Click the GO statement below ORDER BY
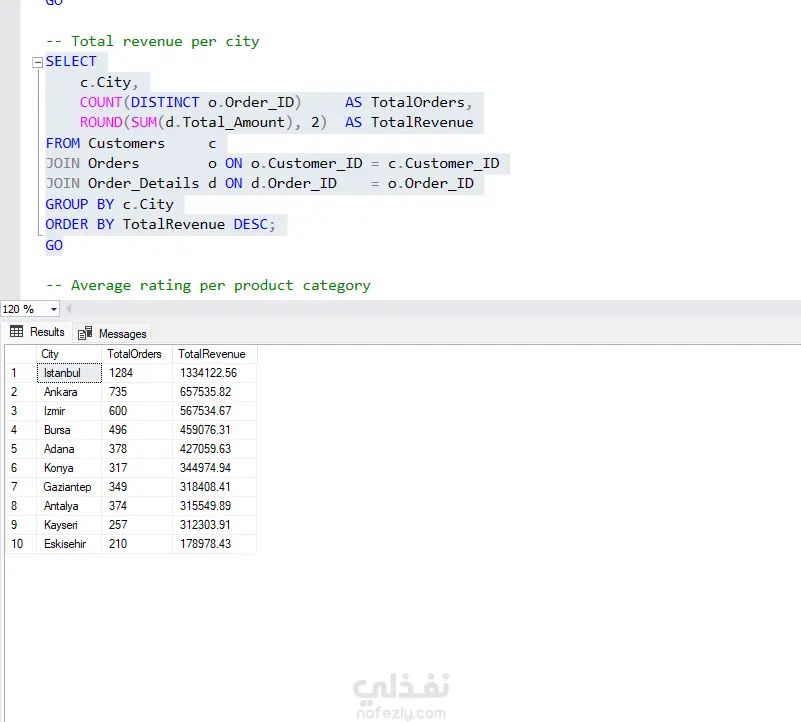 tap(54, 245)
